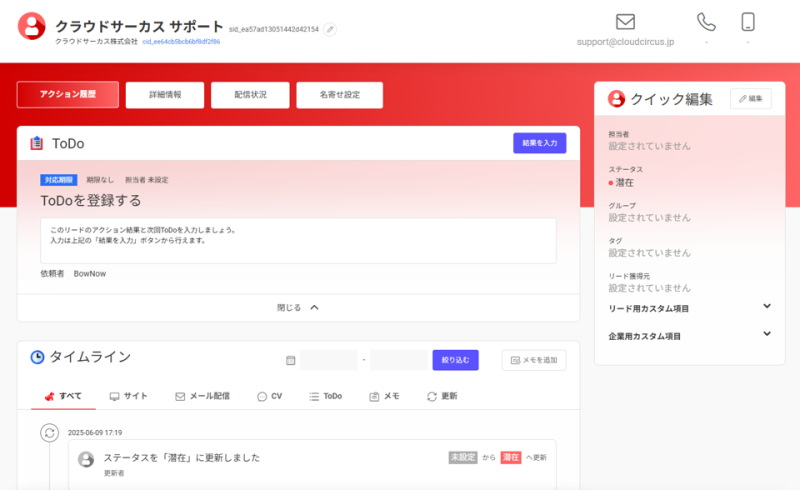Screen dimensions: 800x490
Task: Click the email envelope icon
Action: tap(625, 22)
